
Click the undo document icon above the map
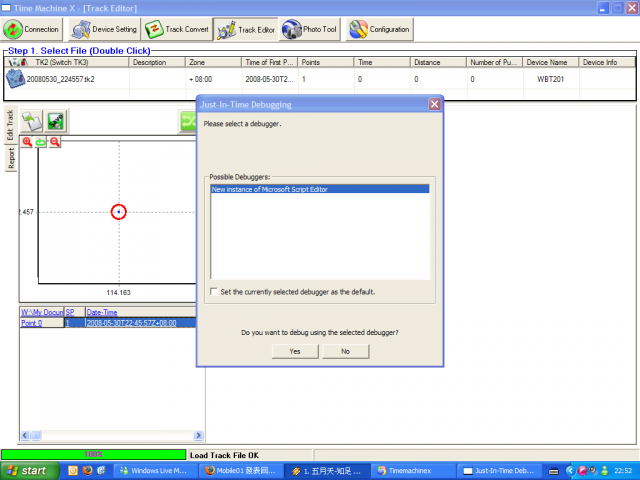point(31,121)
